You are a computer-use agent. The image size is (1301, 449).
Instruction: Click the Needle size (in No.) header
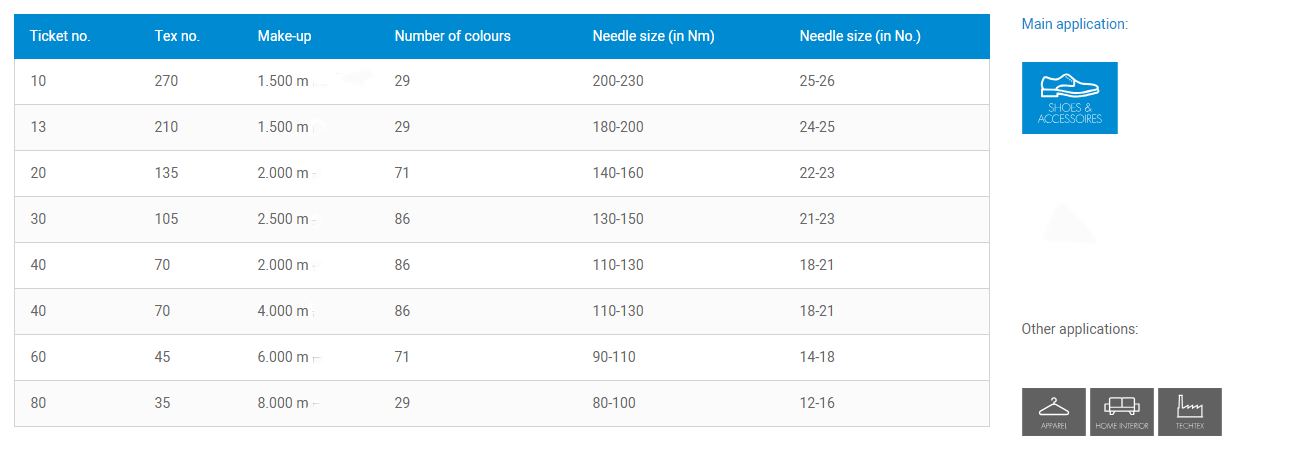pos(860,36)
